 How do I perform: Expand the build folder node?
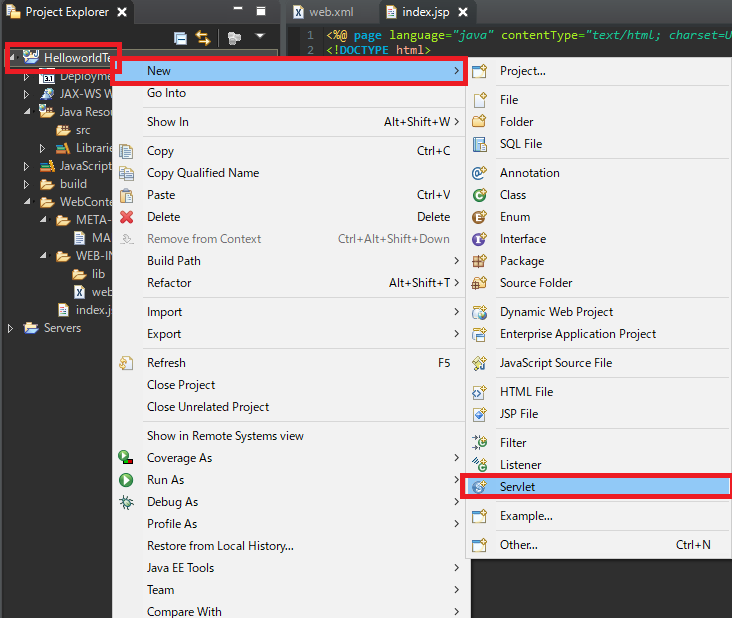tap(26, 184)
